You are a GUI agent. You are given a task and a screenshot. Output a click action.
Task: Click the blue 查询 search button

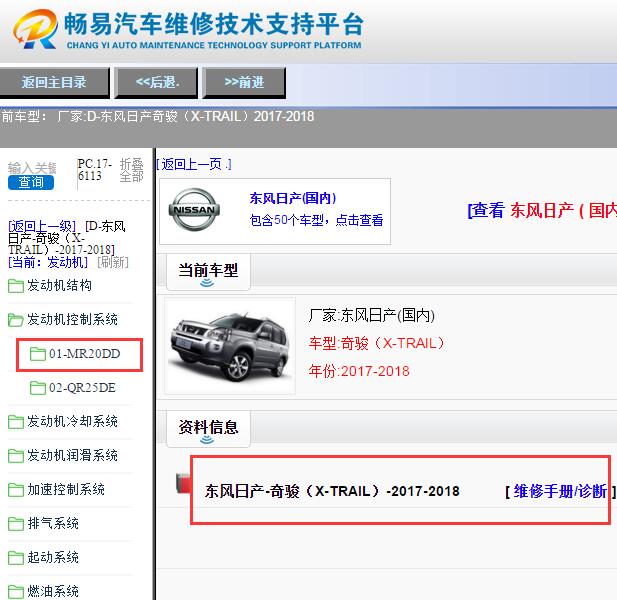click(31, 183)
